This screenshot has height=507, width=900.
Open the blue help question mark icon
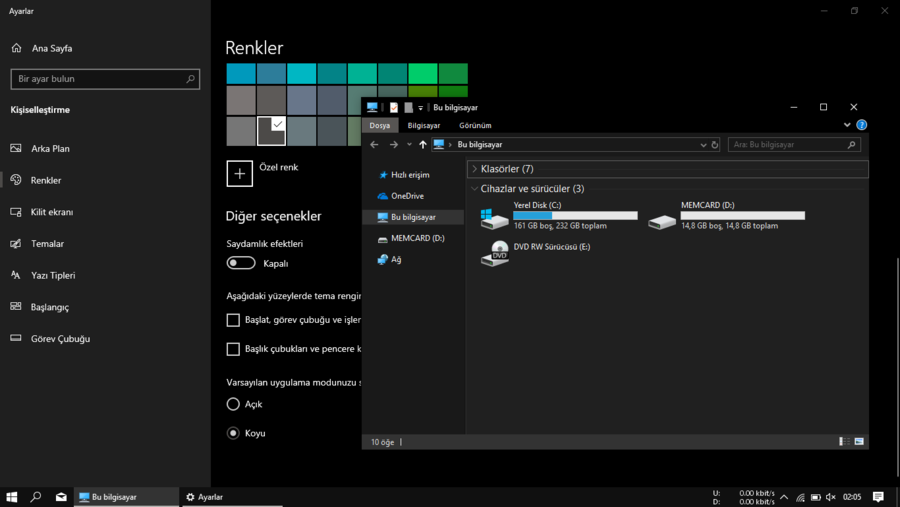point(862,125)
